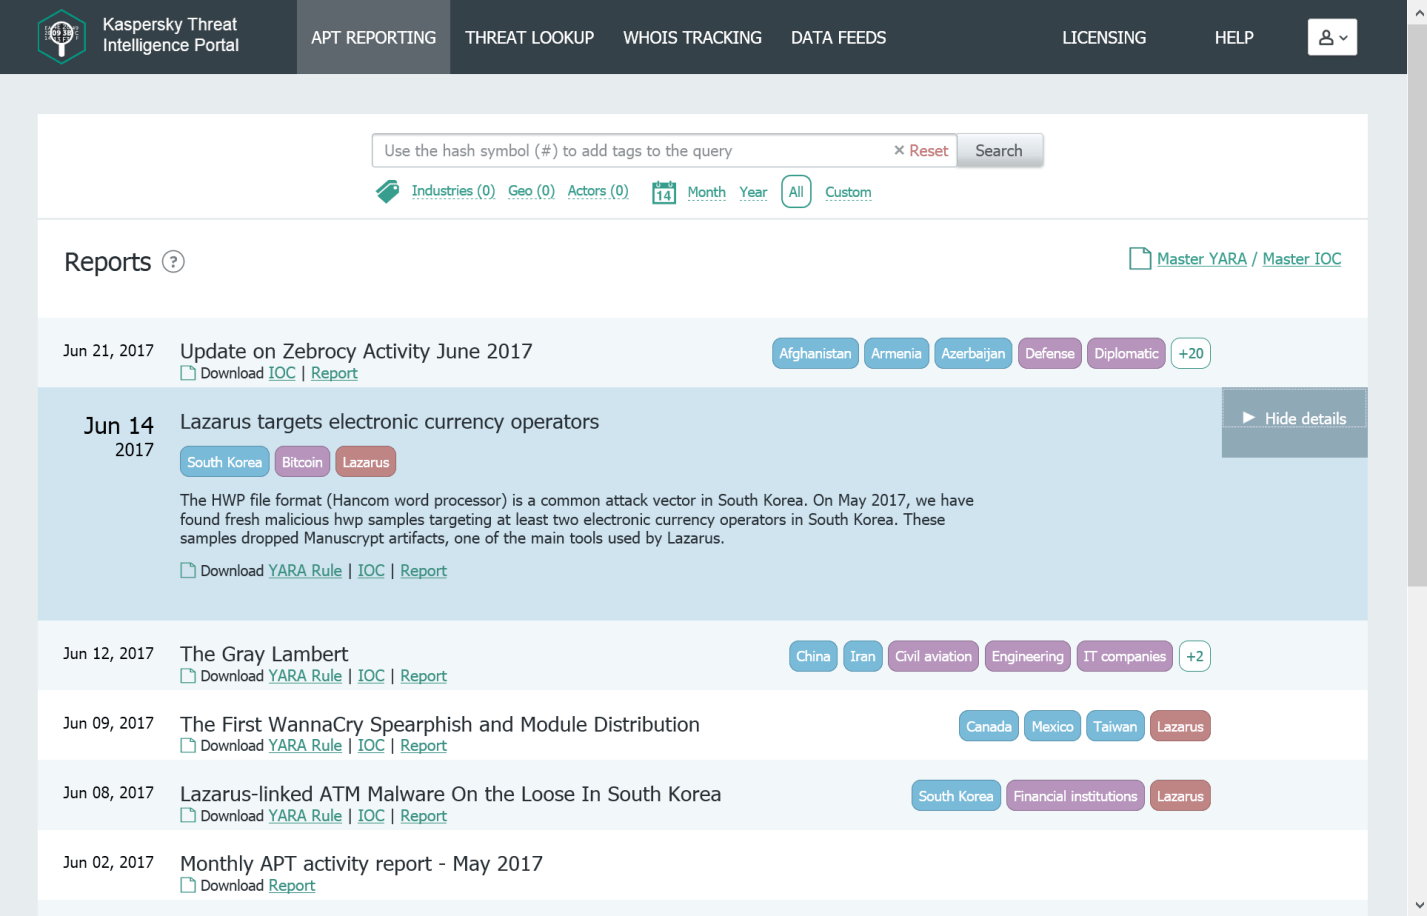Open the Zebrocy Report link
The height and width of the screenshot is (916, 1427).
(x=334, y=373)
